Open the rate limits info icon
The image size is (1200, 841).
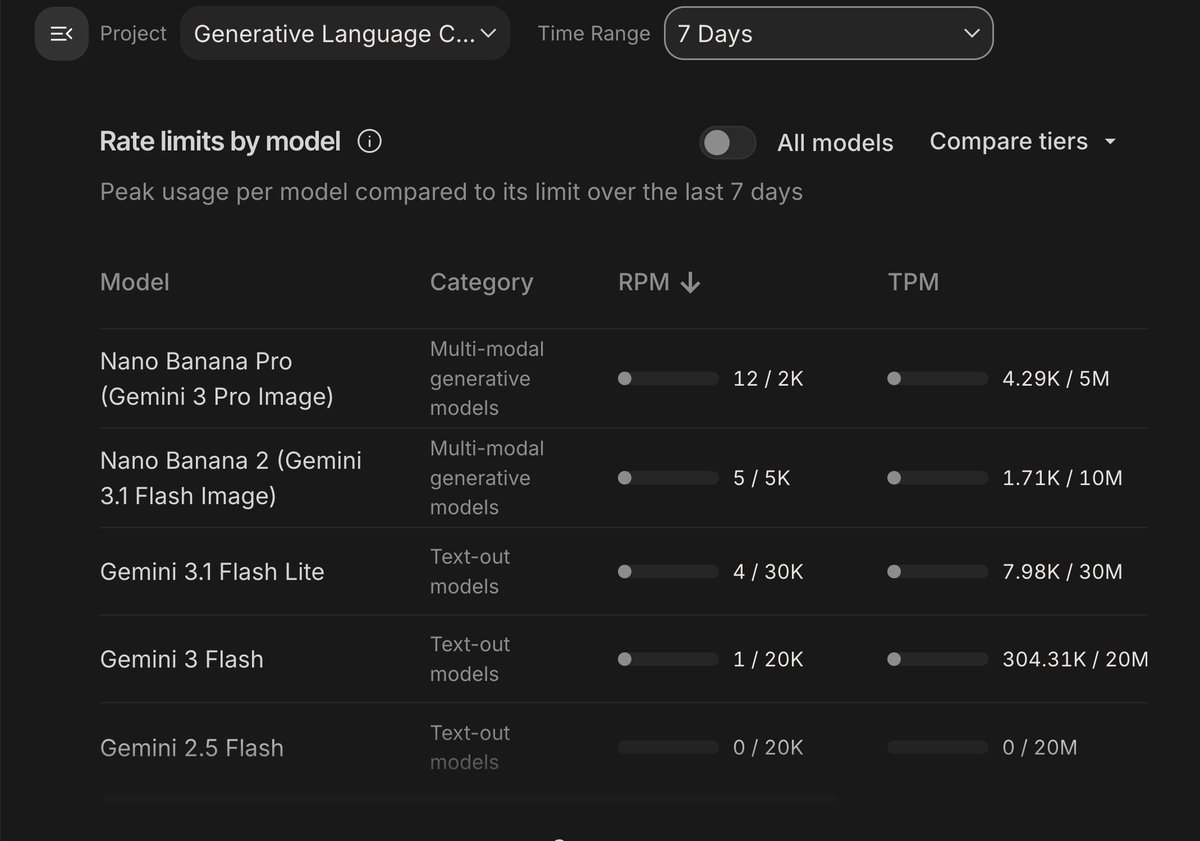point(369,142)
